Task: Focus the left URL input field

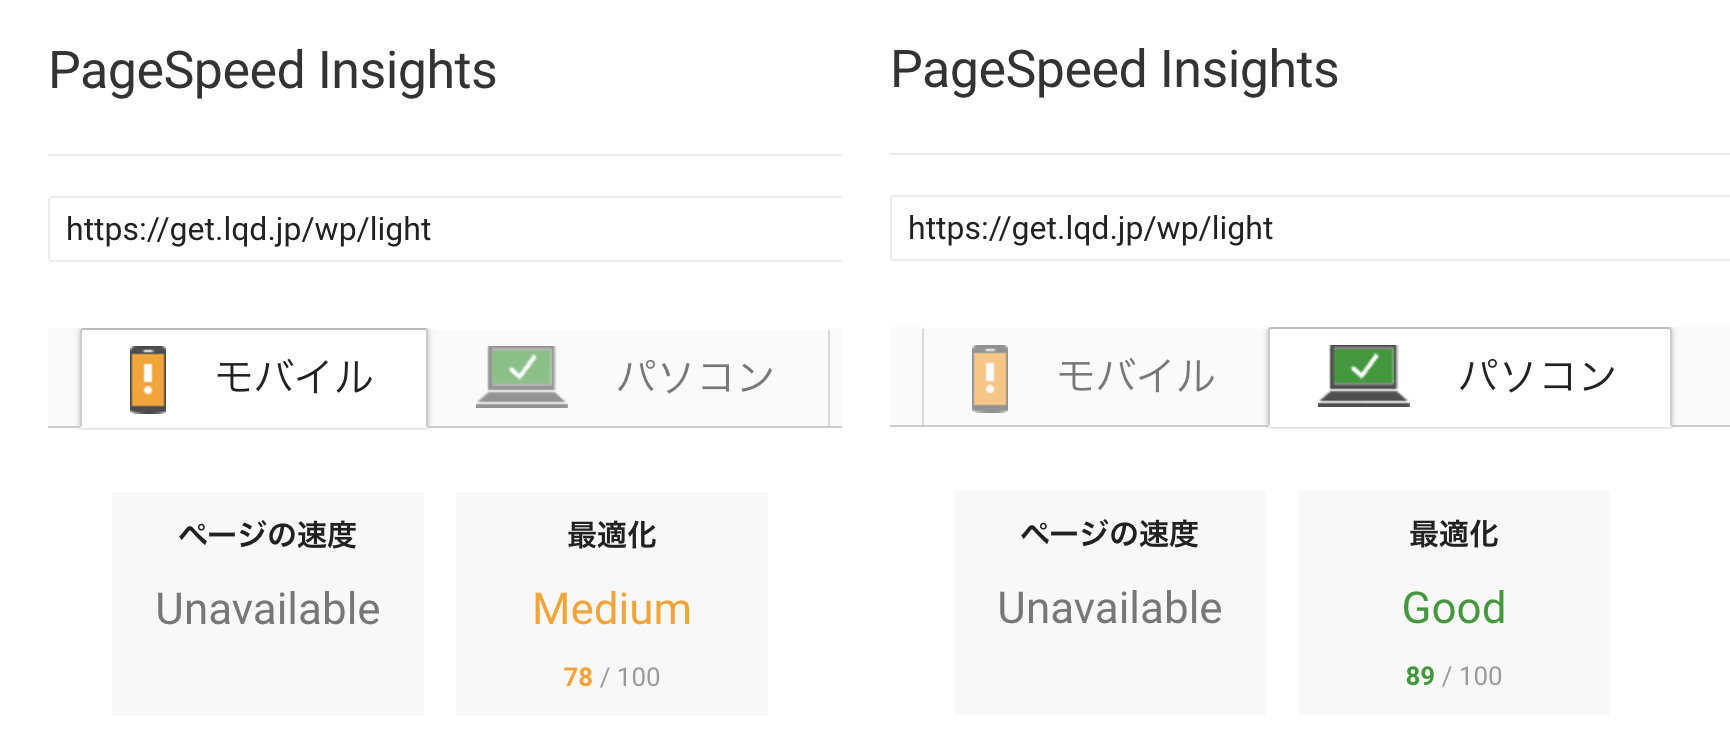Action: click(x=445, y=229)
